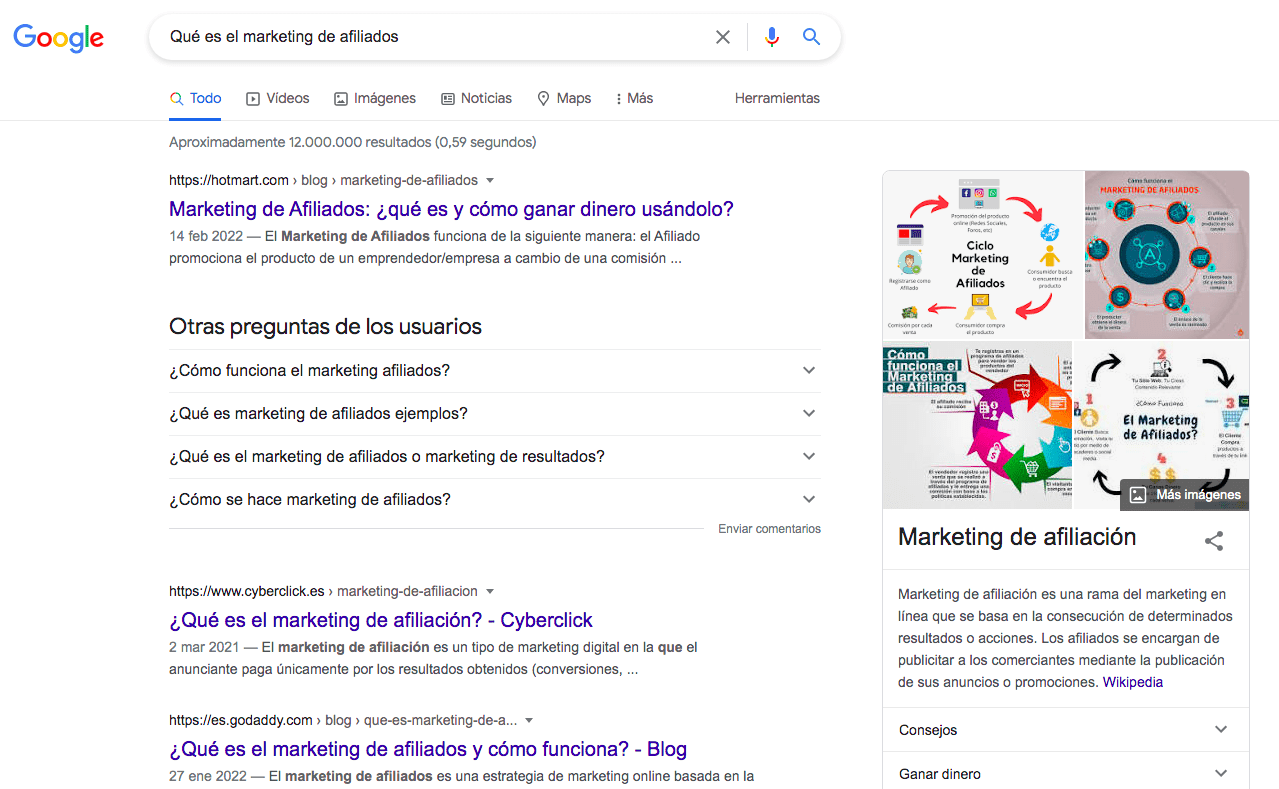This screenshot has height=789, width=1279.
Task: Clear the search query with the X icon
Action: point(722,36)
